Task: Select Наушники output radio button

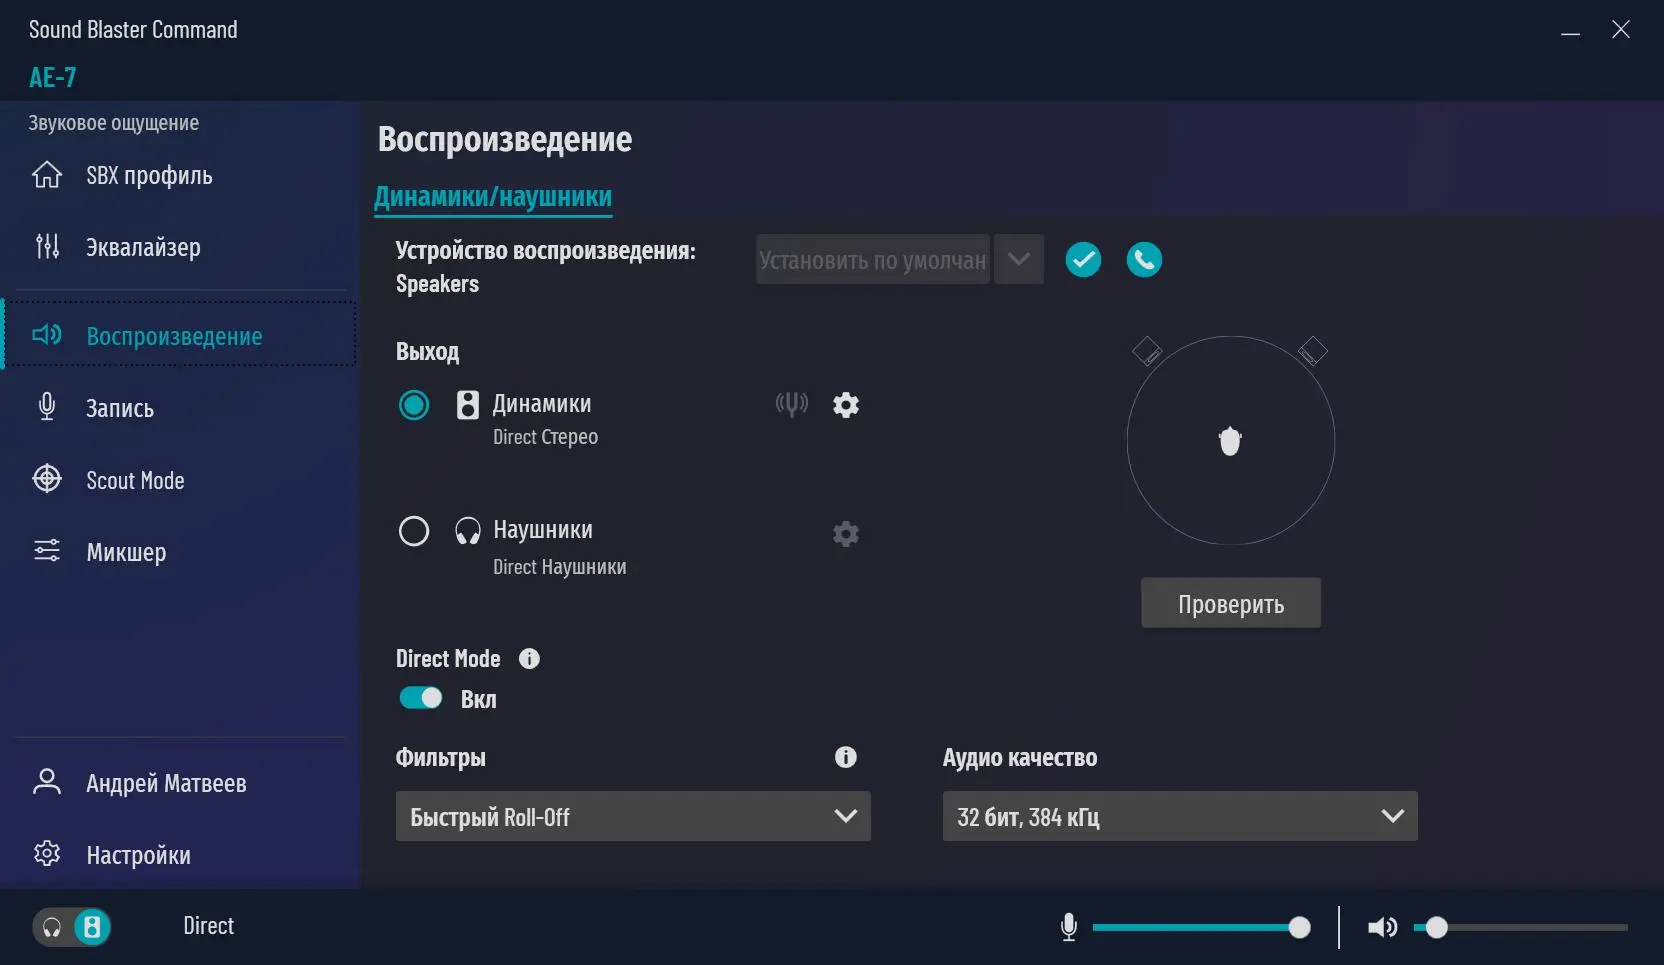Action: click(414, 531)
